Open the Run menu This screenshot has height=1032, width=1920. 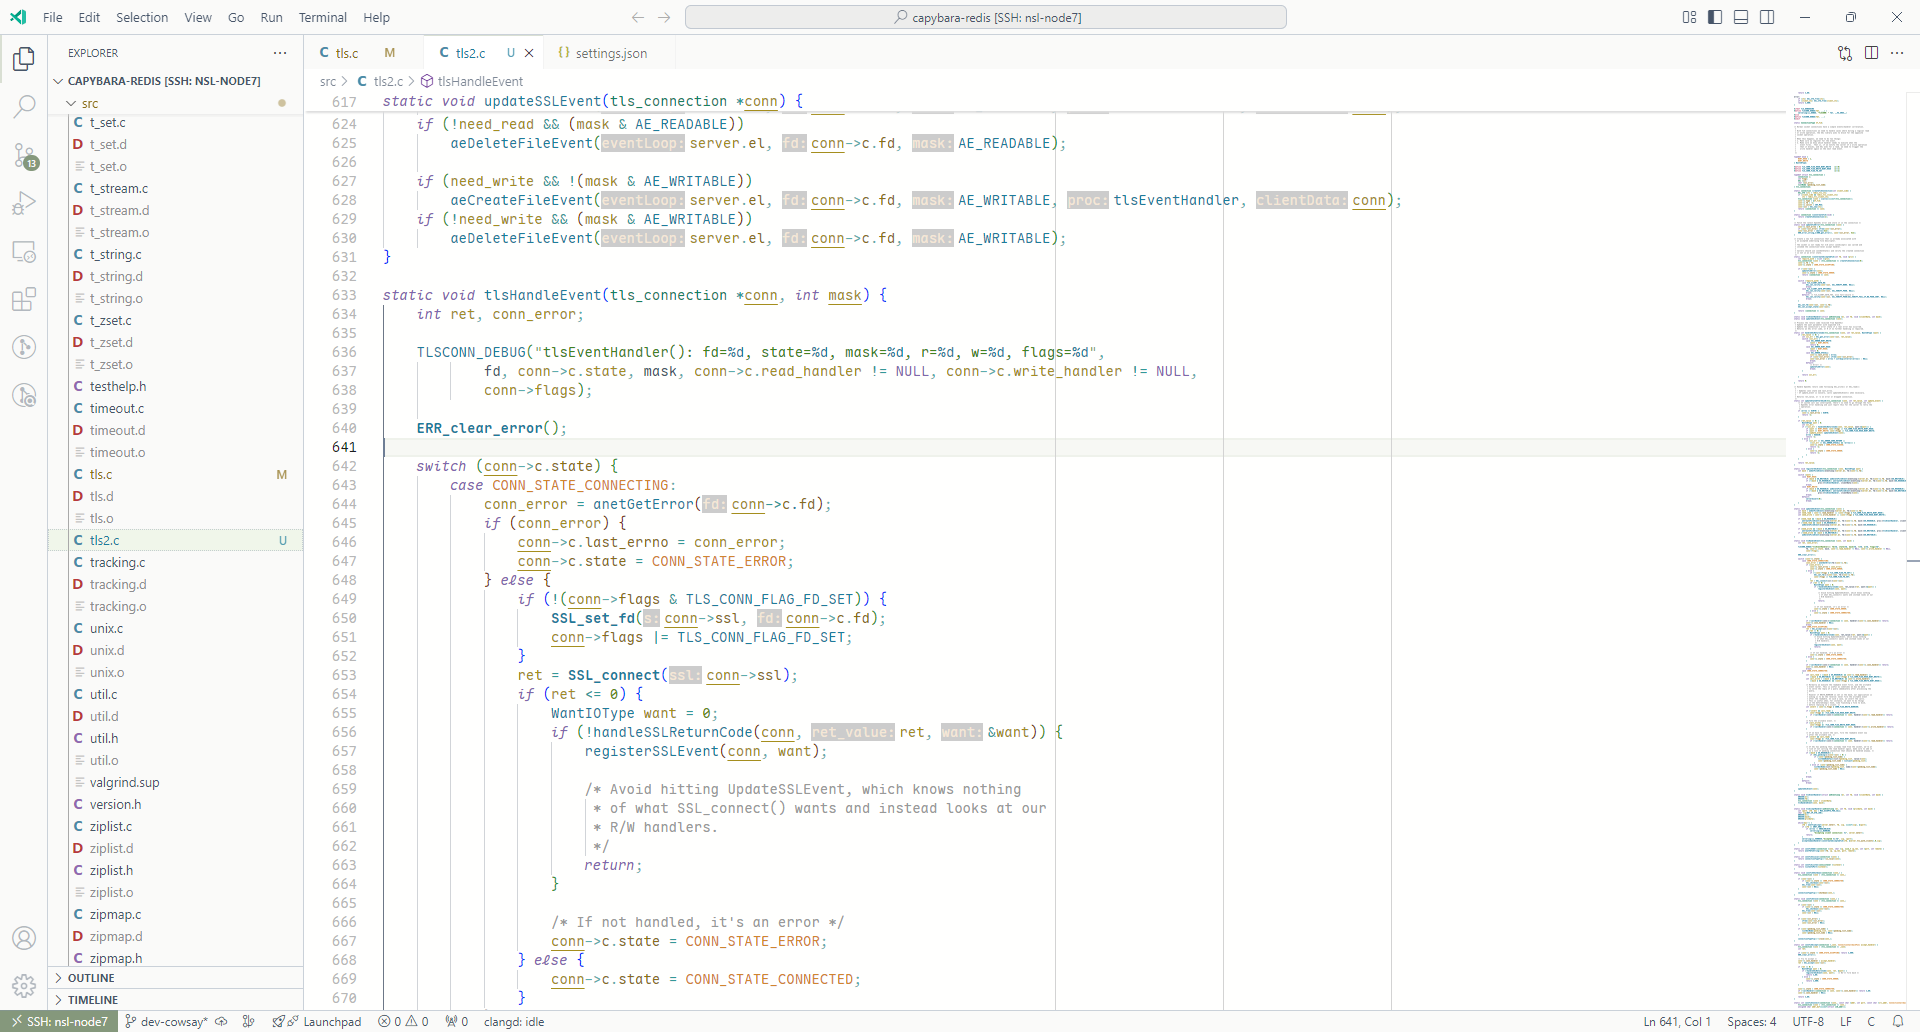pos(271,17)
